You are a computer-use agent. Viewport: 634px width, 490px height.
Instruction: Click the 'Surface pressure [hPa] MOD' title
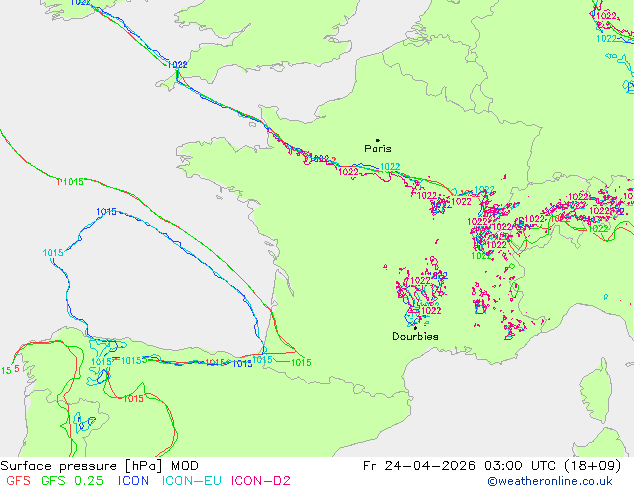(x=99, y=466)
